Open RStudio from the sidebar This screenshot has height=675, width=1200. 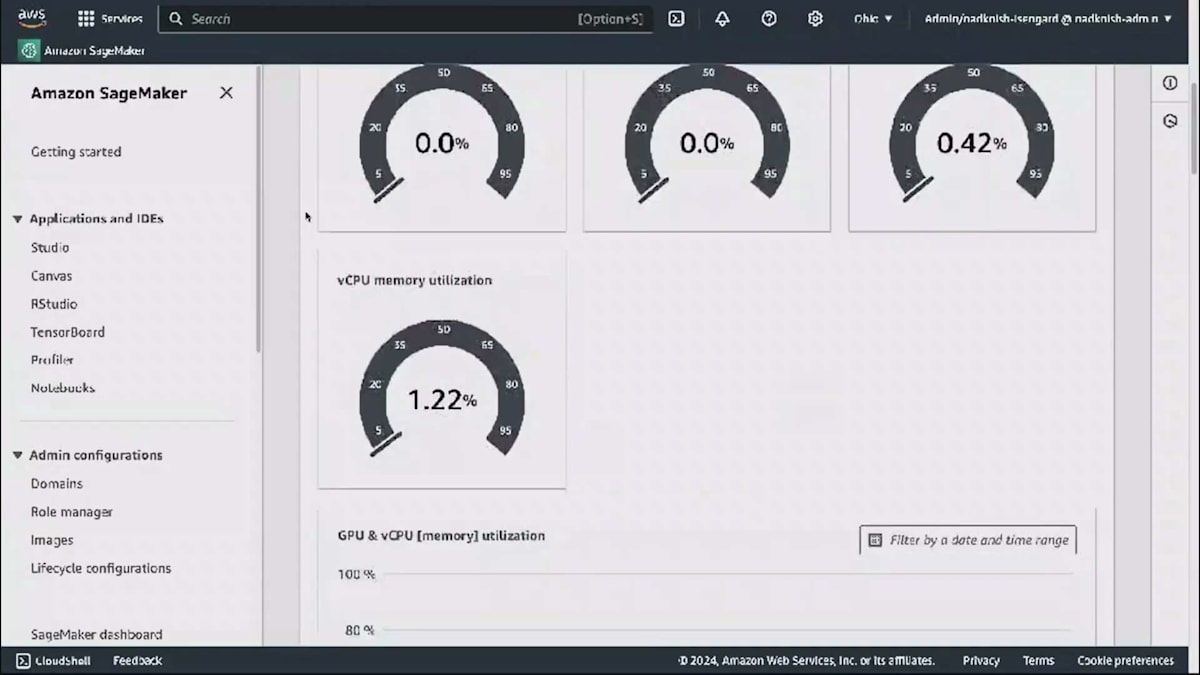point(54,304)
